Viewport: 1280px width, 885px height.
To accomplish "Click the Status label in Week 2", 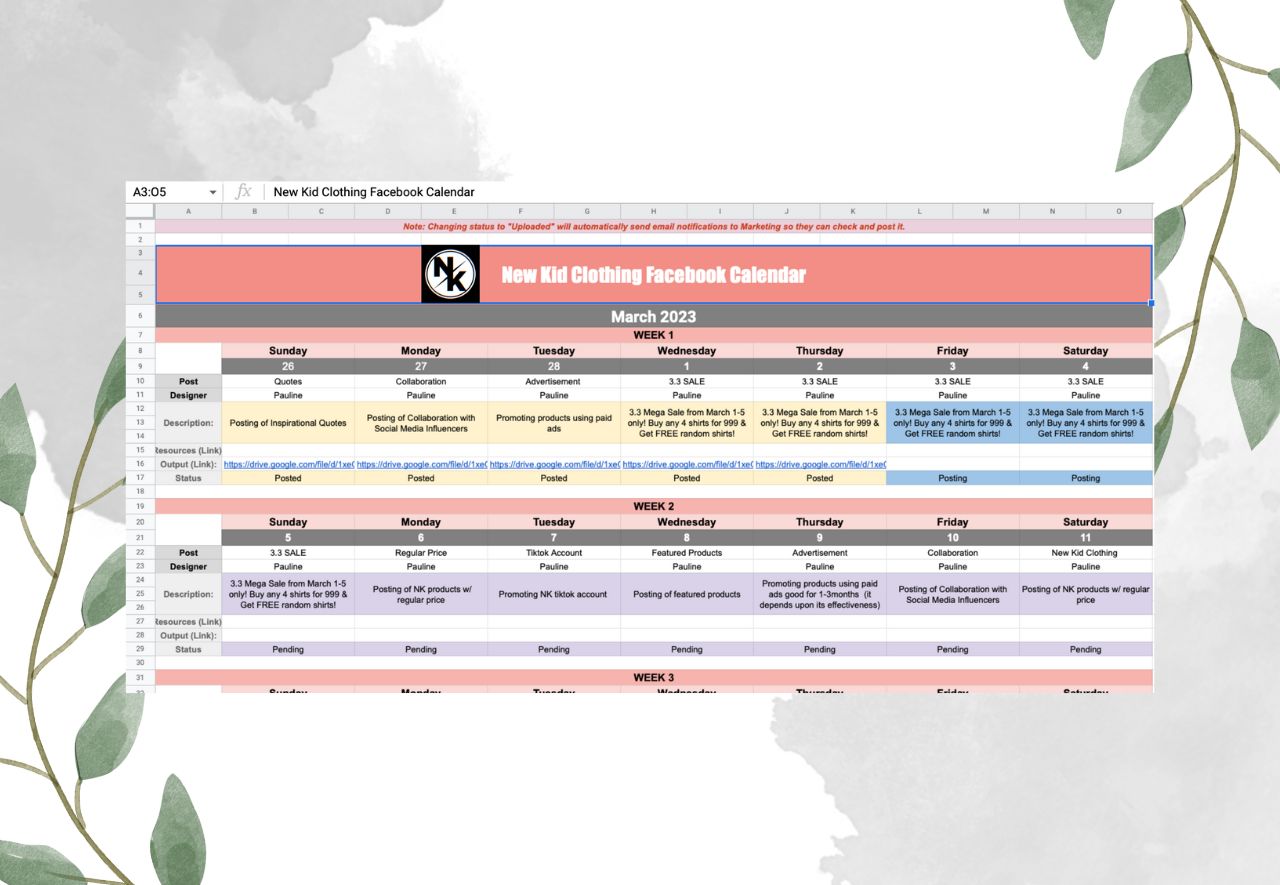I will [188, 649].
